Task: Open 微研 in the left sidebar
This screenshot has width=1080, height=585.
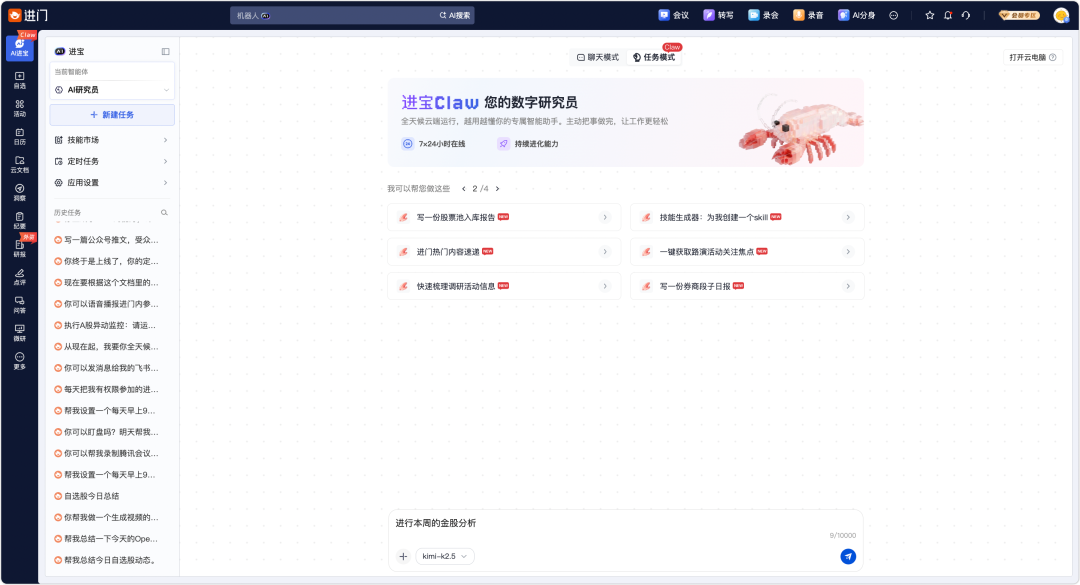Action: pos(19,333)
